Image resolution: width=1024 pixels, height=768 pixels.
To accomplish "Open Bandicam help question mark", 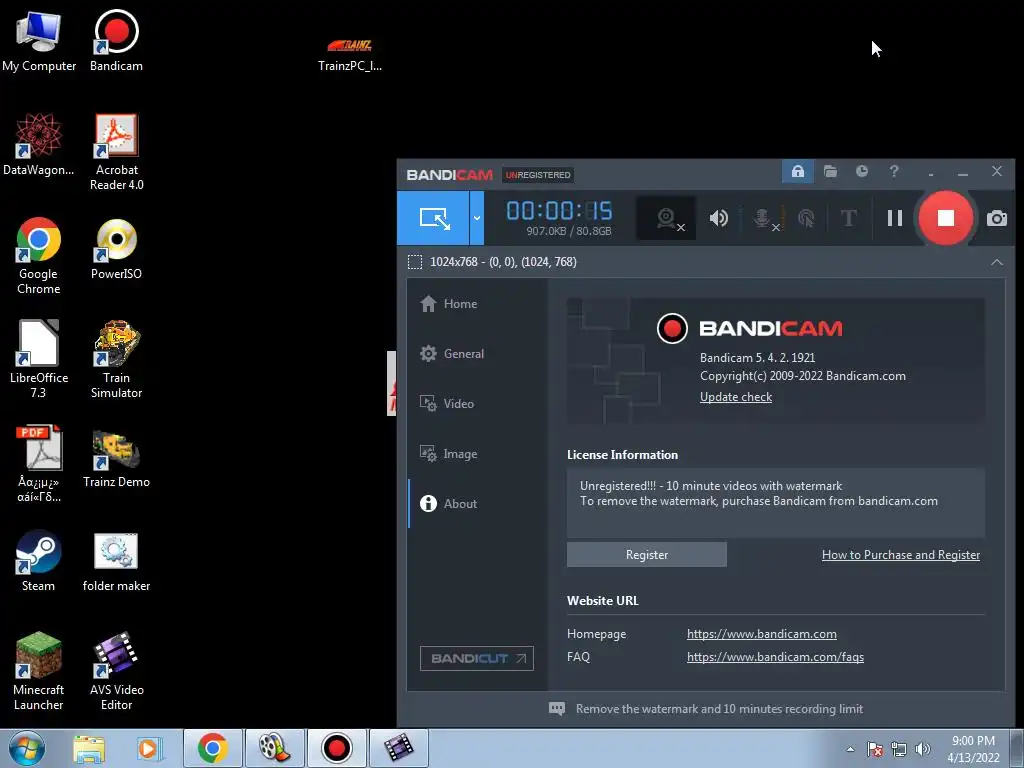I will (894, 172).
